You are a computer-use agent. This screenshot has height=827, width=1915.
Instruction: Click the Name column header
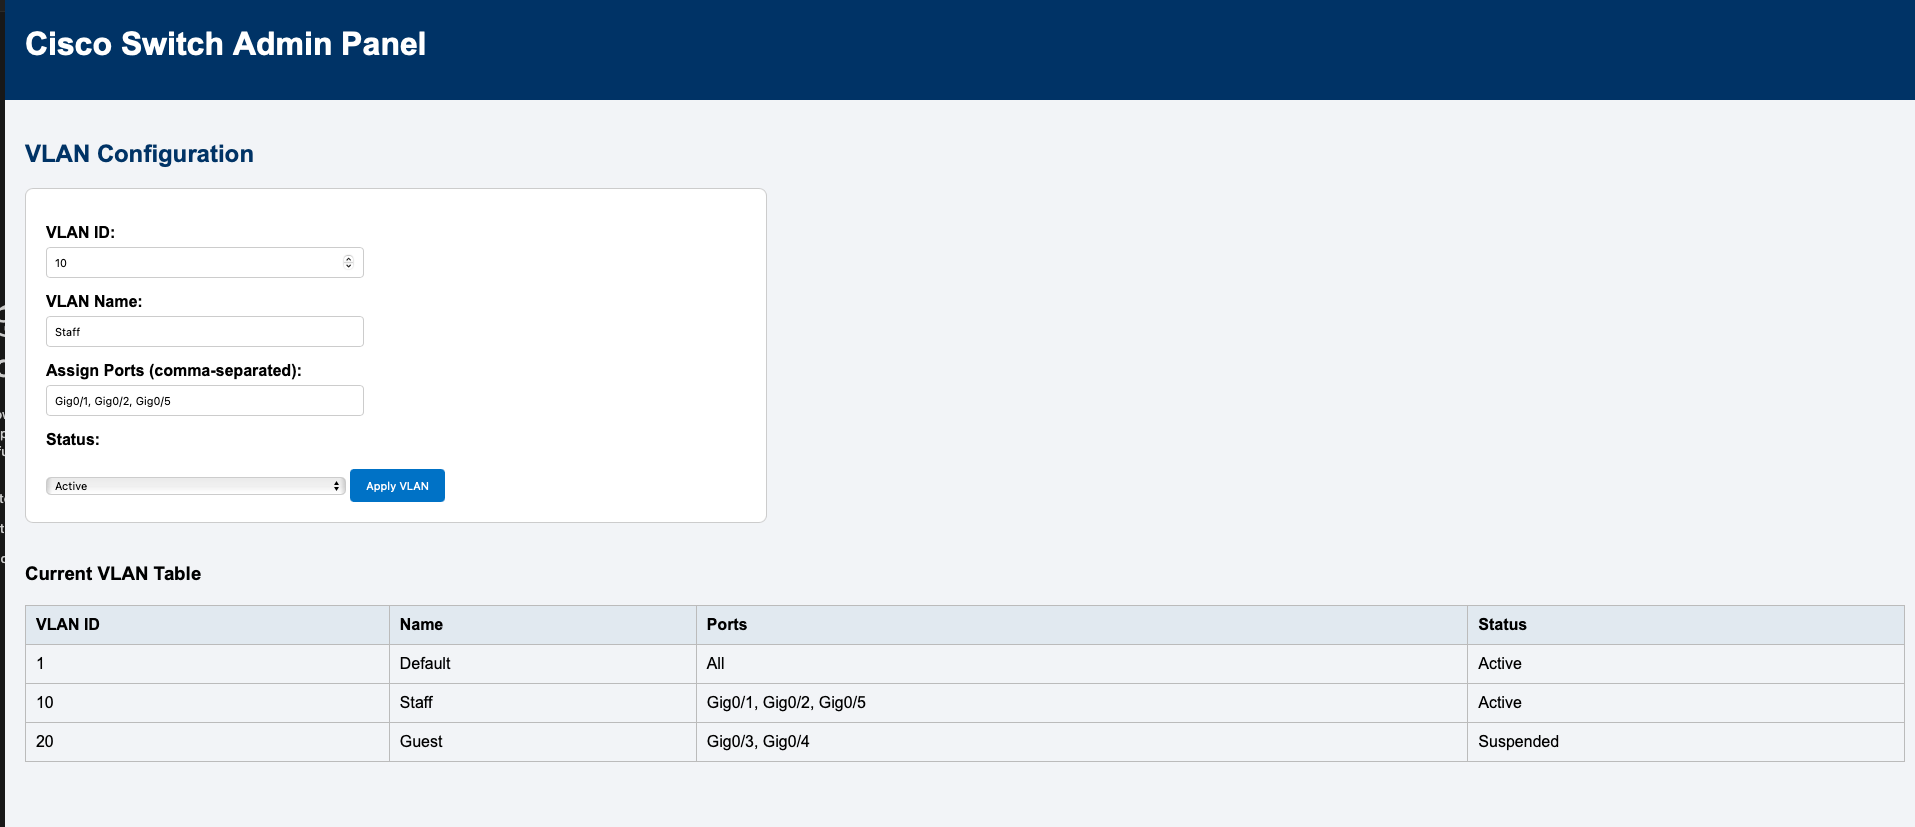pos(543,625)
